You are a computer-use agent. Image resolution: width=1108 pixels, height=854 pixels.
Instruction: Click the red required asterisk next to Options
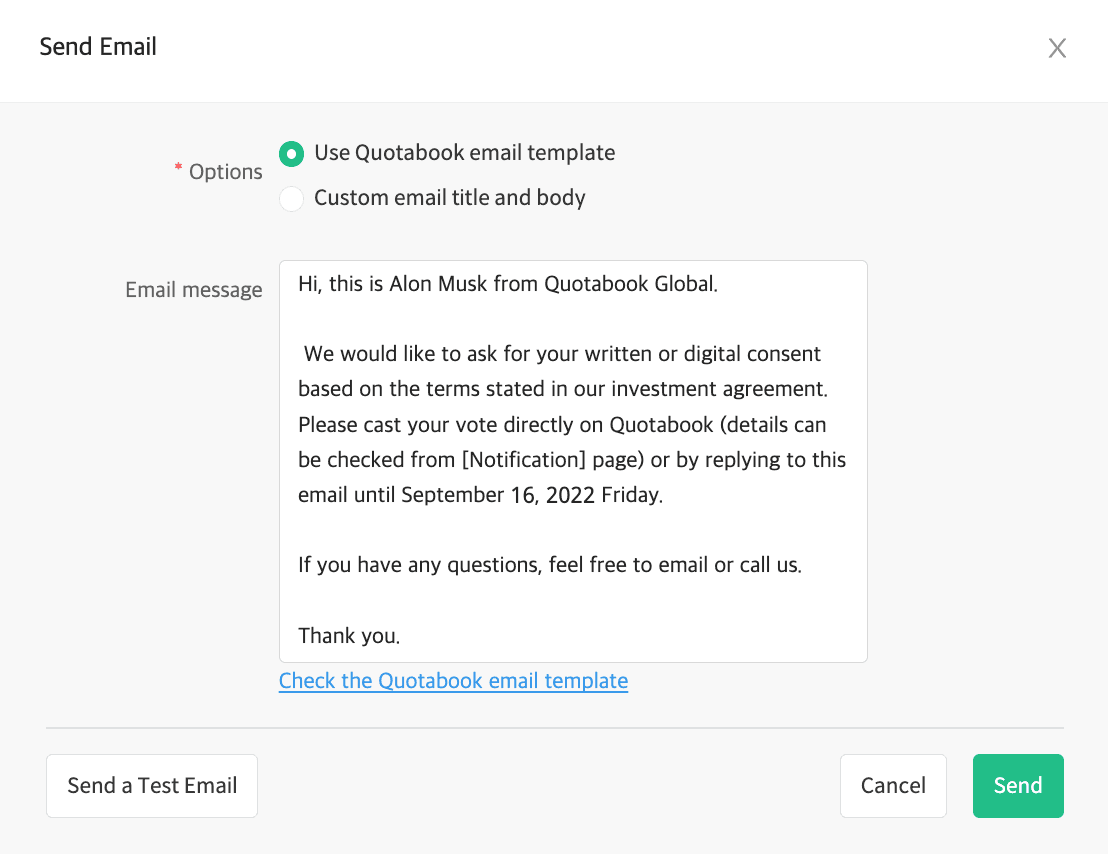click(178, 170)
